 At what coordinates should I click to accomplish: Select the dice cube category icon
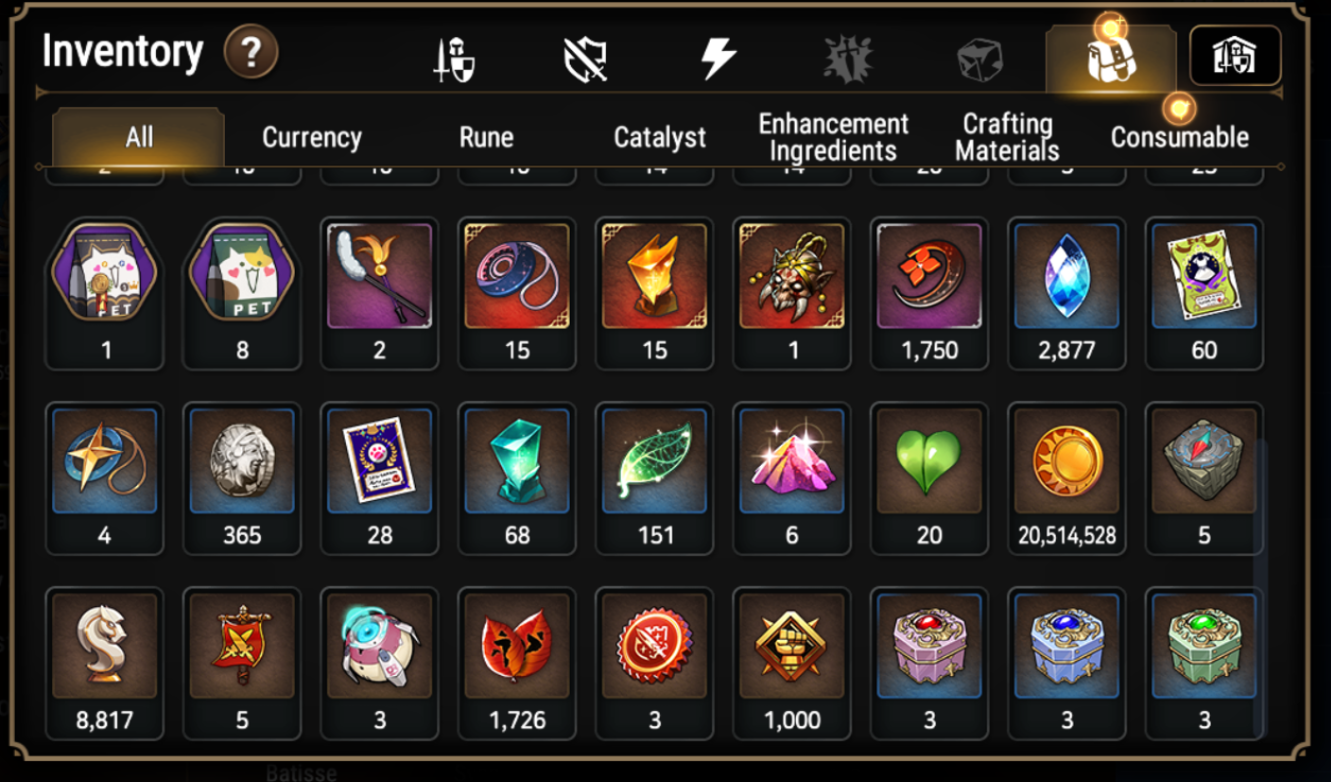(x=979, y=60)
